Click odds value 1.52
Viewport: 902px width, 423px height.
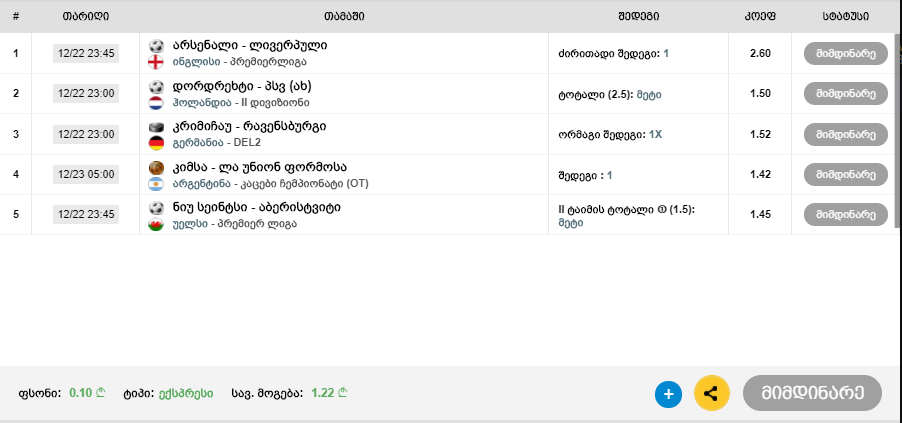click(760, 134)
